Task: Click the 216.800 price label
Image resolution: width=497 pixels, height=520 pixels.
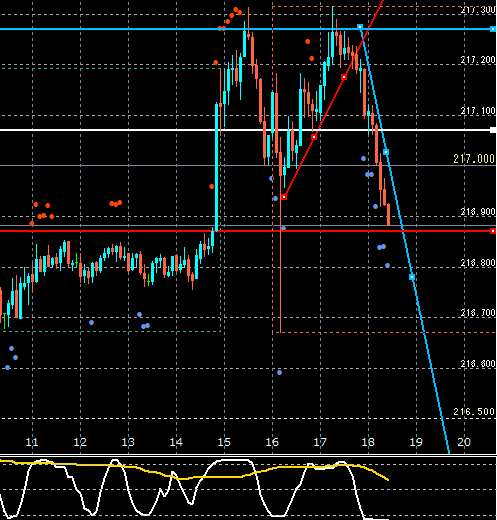Action: pos(478,263)
